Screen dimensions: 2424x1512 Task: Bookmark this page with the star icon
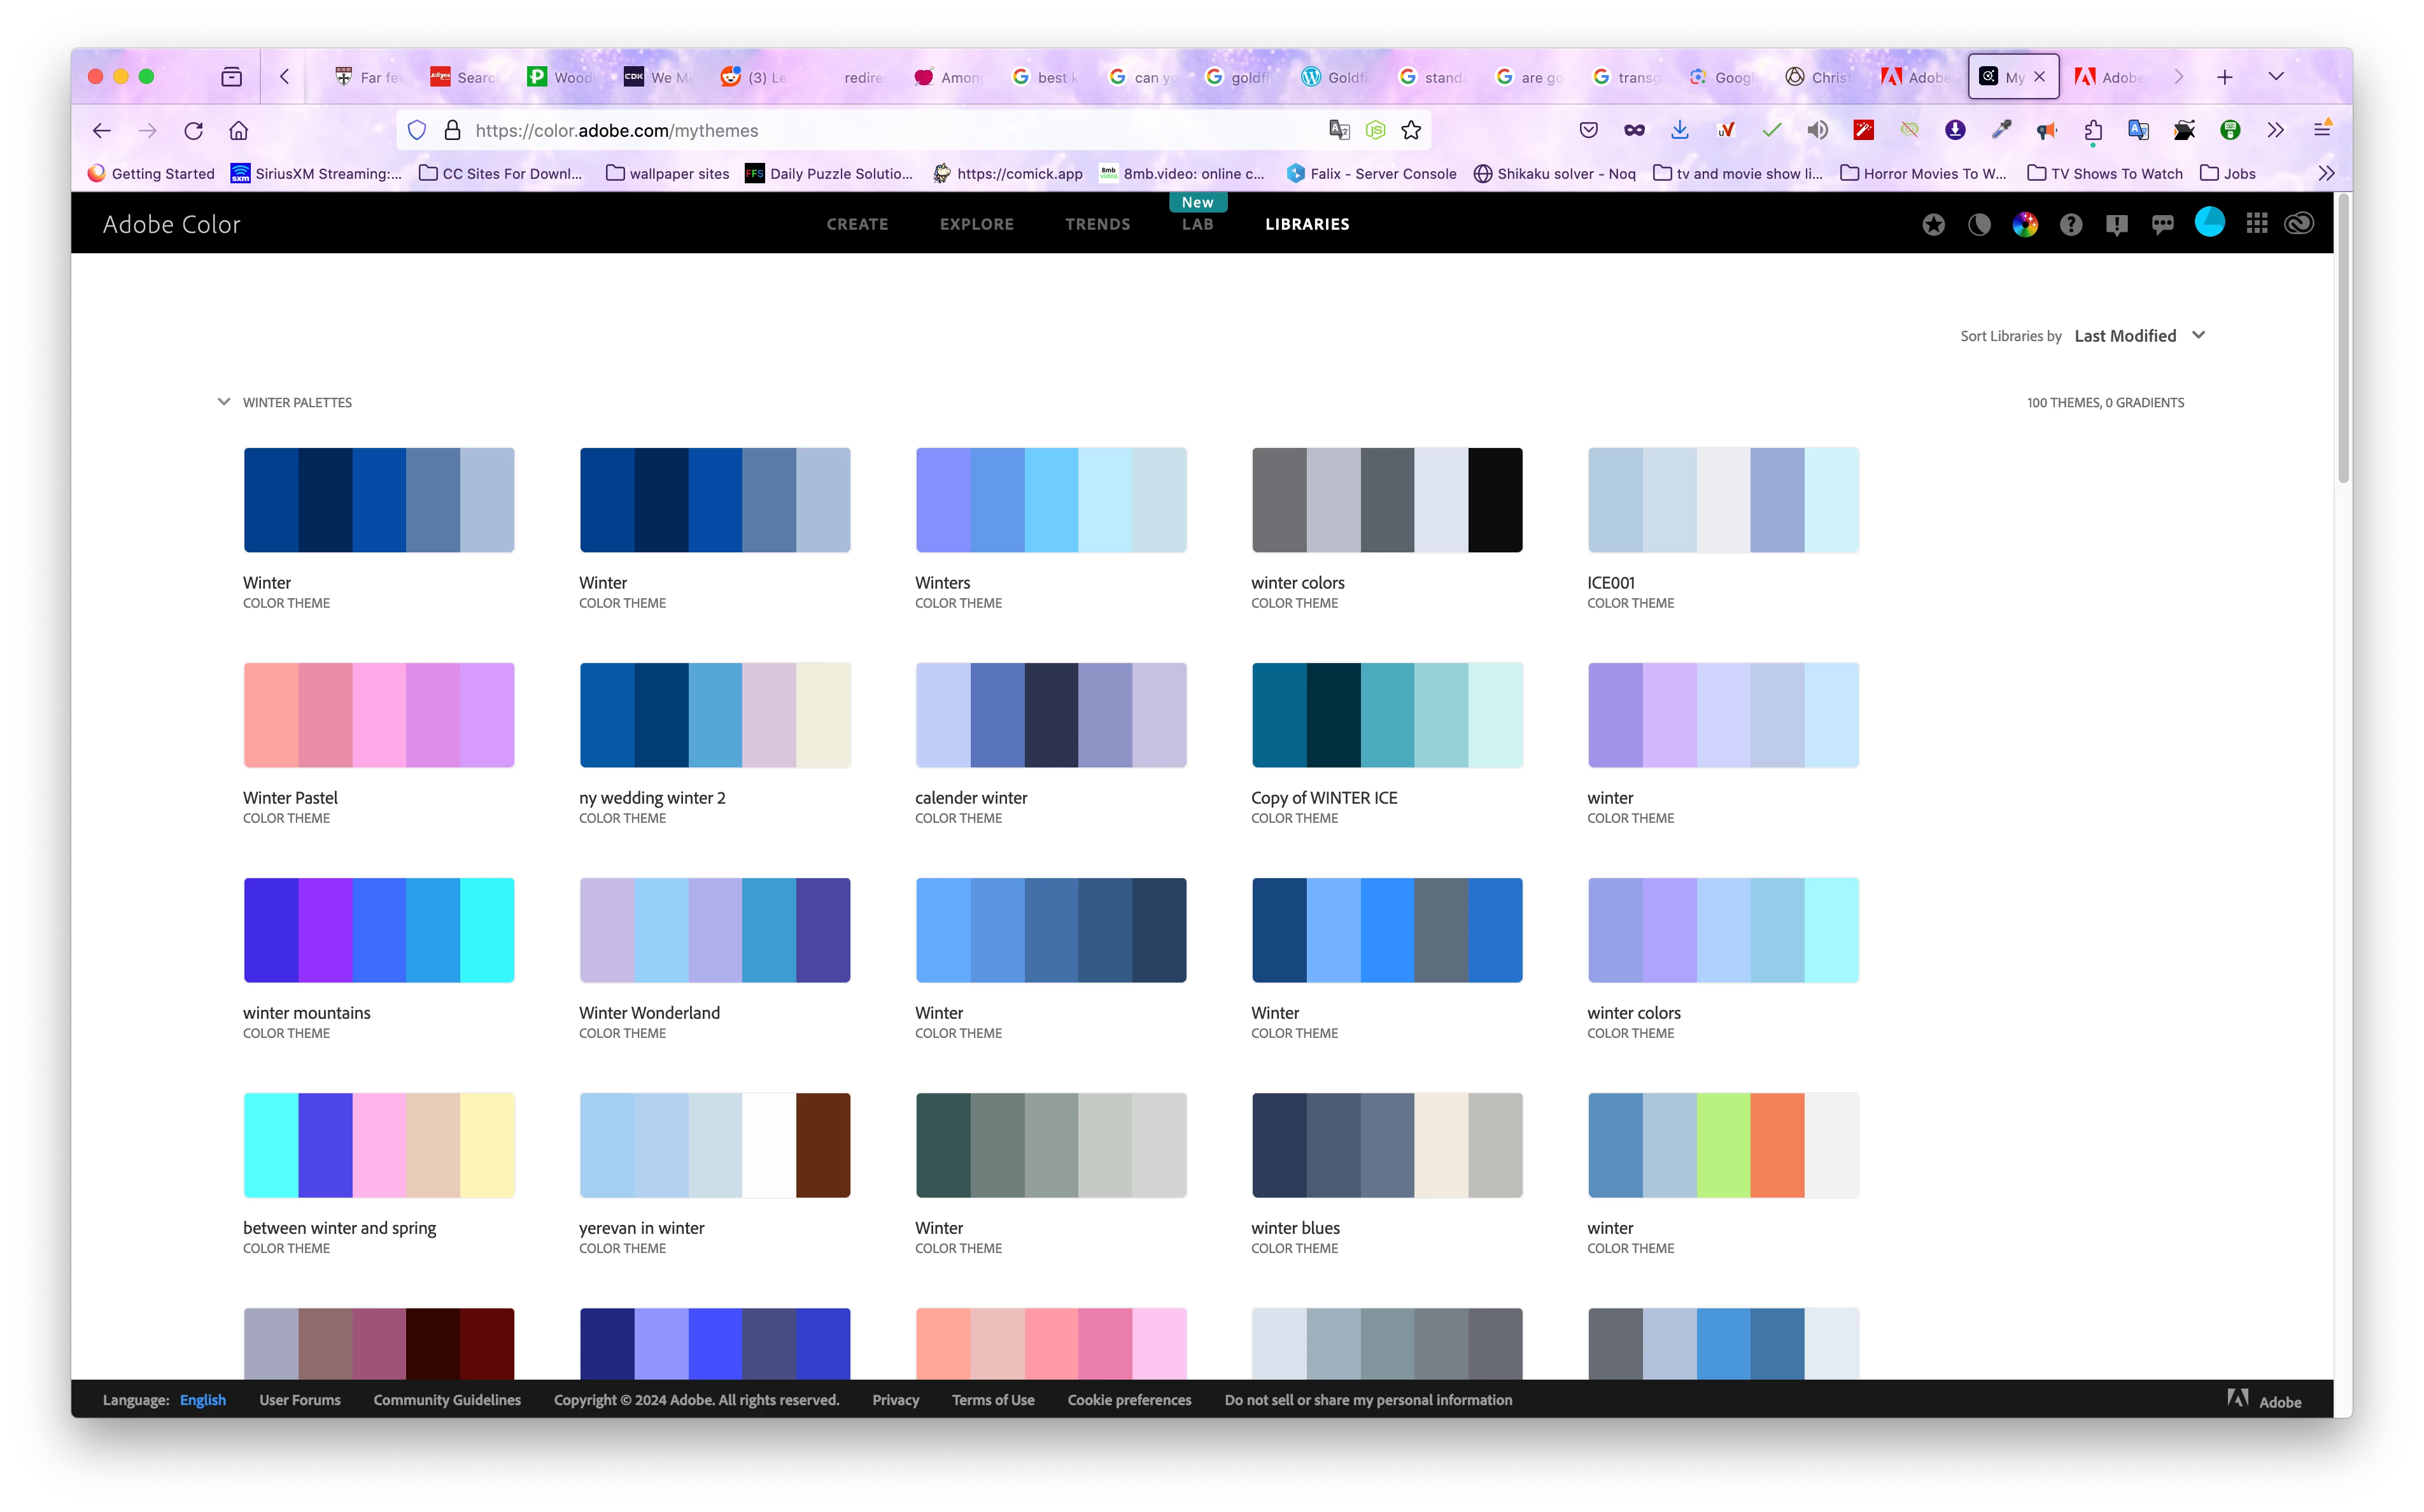(1411, 131)
